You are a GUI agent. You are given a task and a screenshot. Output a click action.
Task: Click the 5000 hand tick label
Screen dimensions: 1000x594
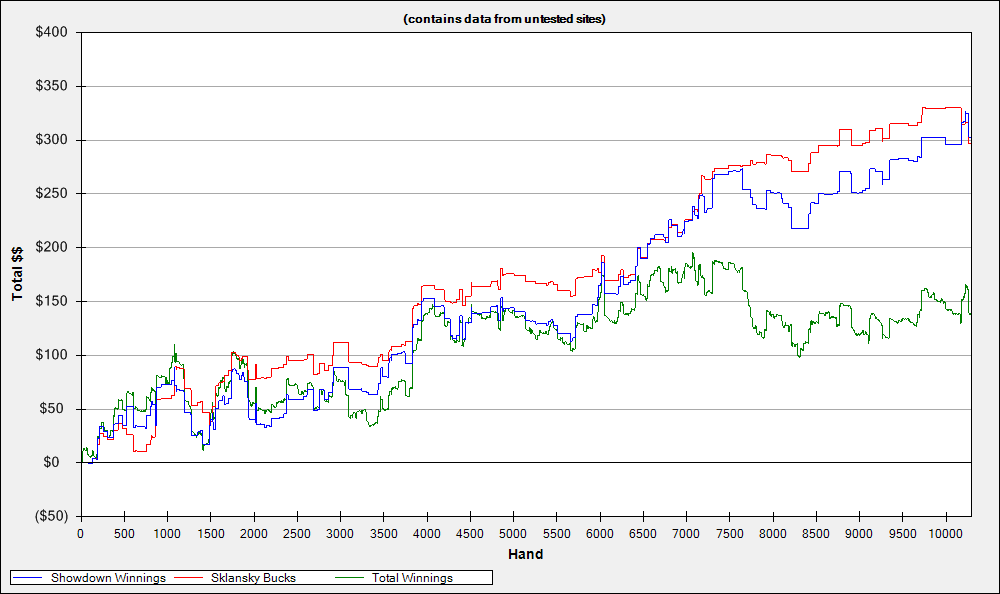(x=513, y=534)
